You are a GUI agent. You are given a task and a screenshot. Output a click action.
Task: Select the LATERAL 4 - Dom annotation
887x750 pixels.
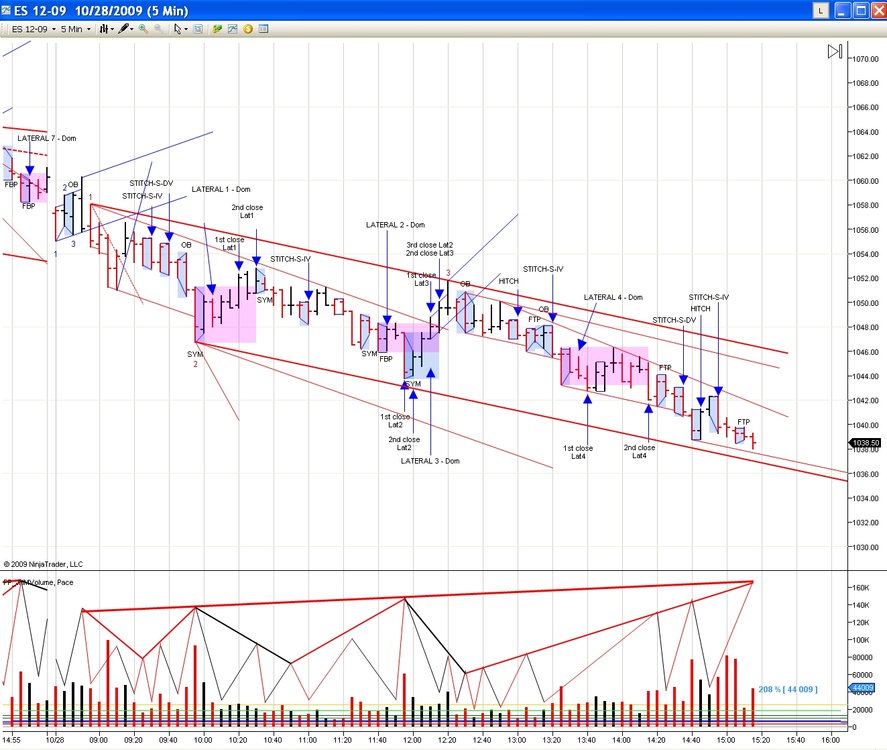(613, 297)
